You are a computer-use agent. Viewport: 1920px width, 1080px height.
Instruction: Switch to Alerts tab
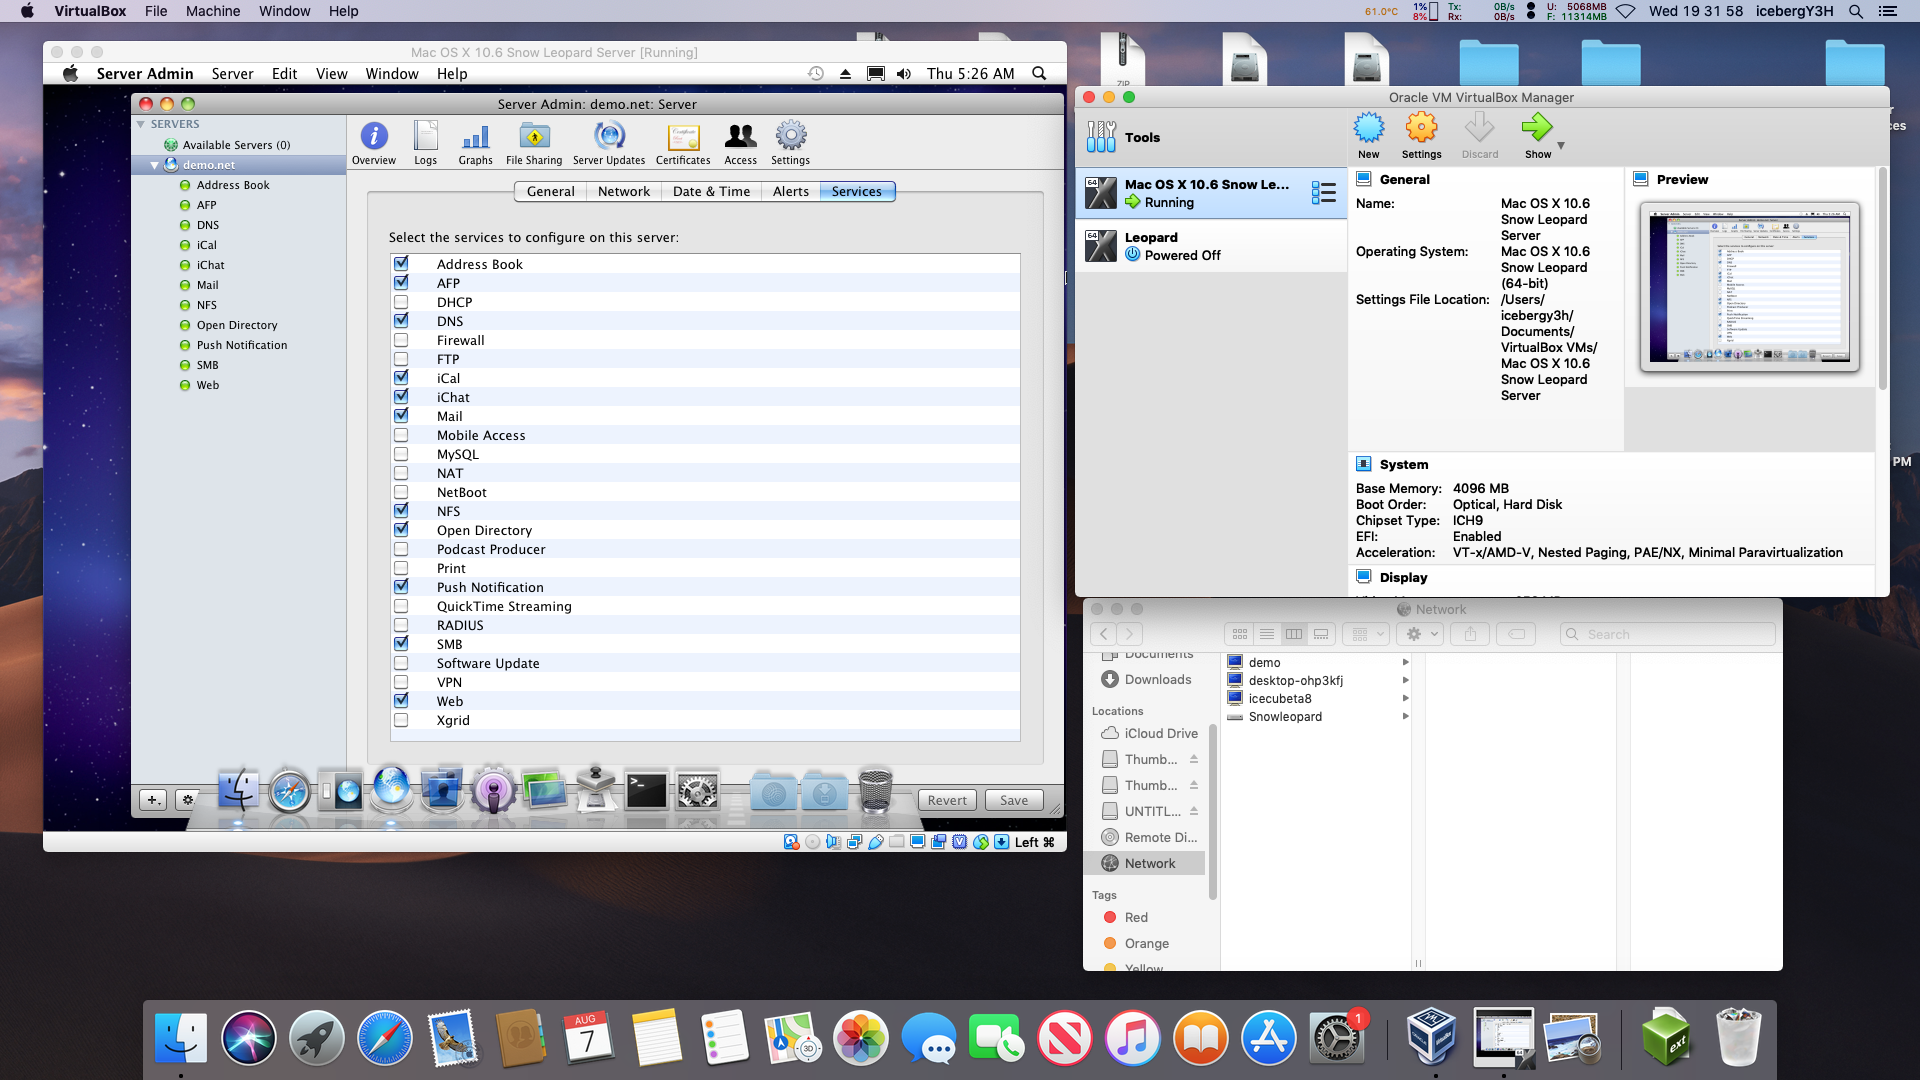pos(790,191)
